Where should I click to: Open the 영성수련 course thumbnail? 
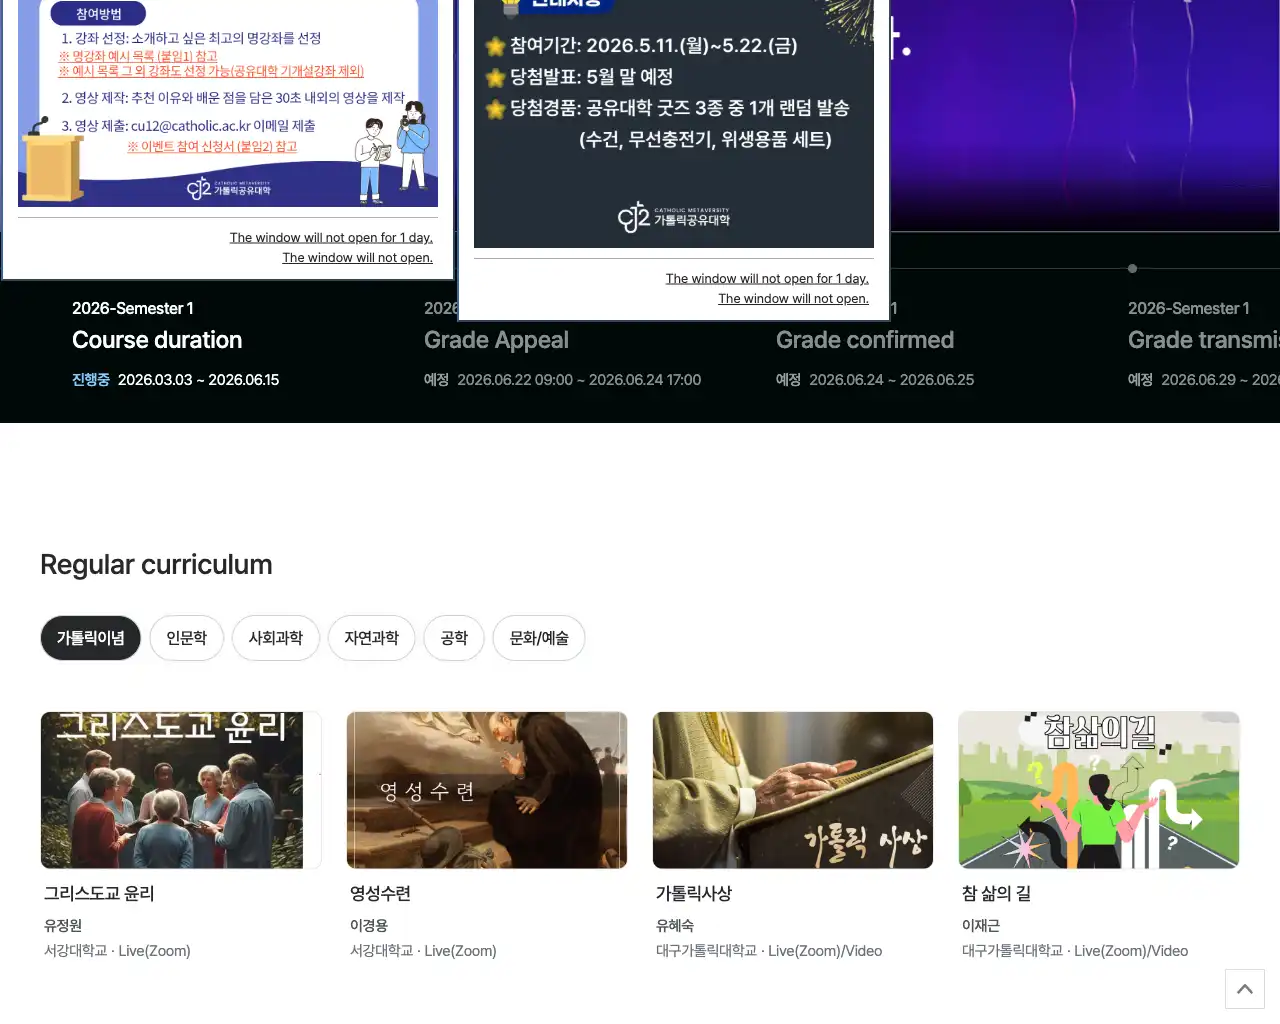coord(487,790)
